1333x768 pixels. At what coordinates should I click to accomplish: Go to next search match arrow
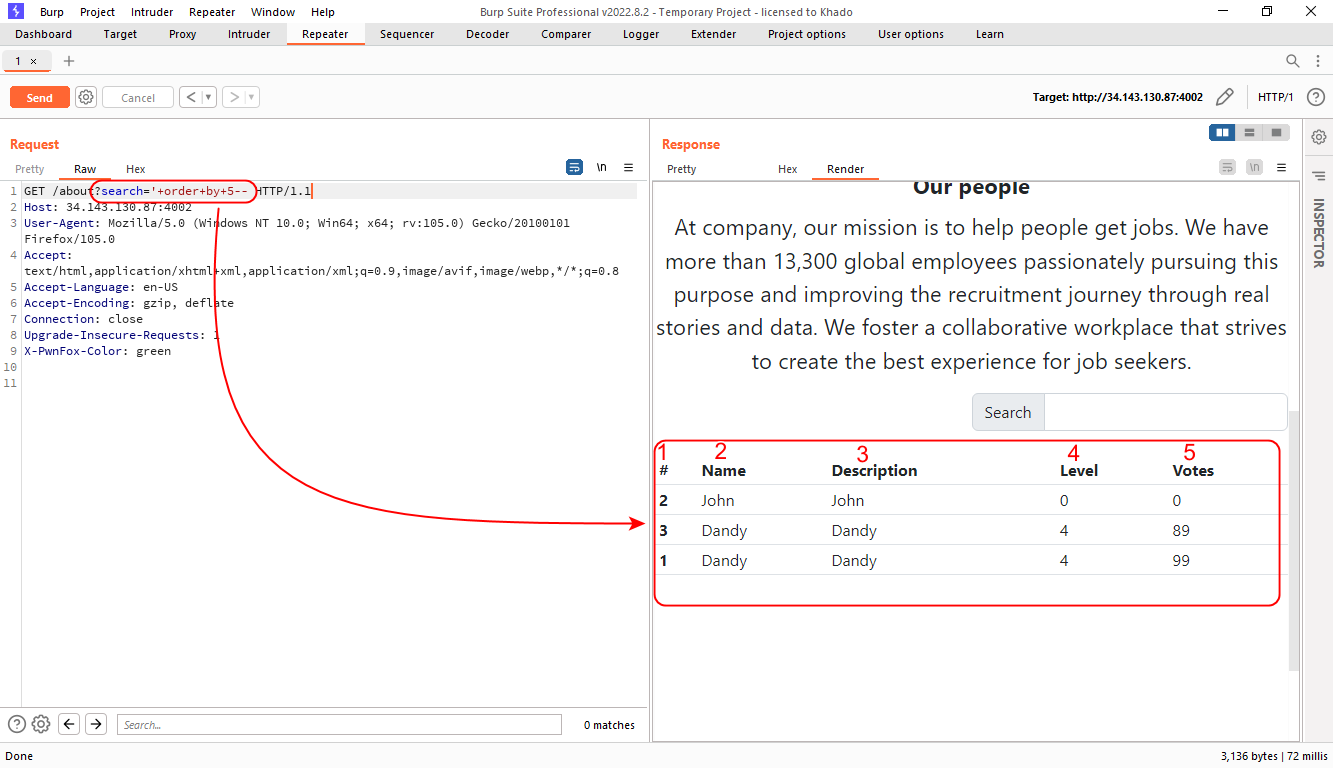click(x=96, y=724)
